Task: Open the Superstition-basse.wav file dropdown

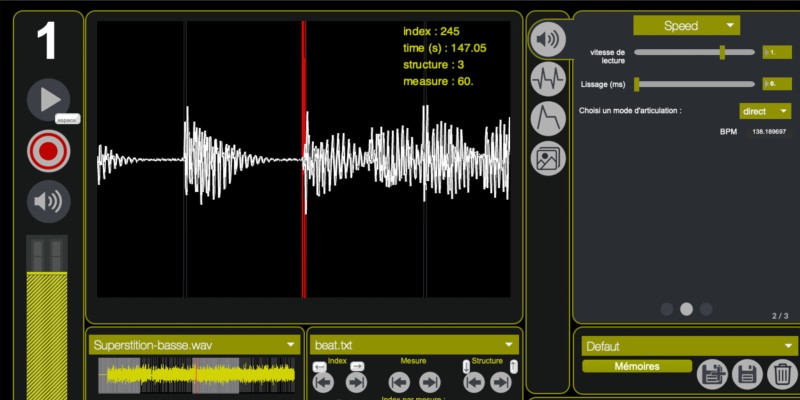Action: 195,345
